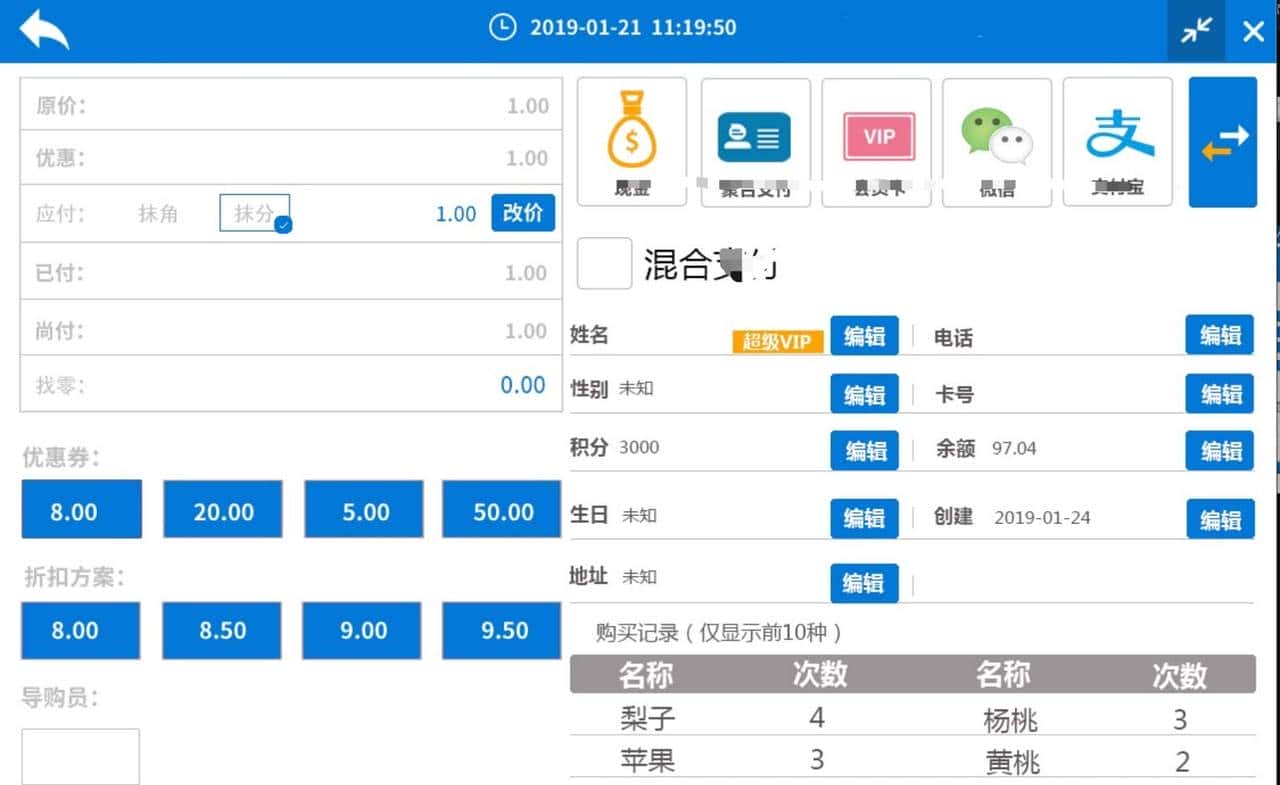Enable the 混合支付 mixed payment checkbox
Image resolution: width=1280 pixels, height=785 pixels.
point(604,263)
